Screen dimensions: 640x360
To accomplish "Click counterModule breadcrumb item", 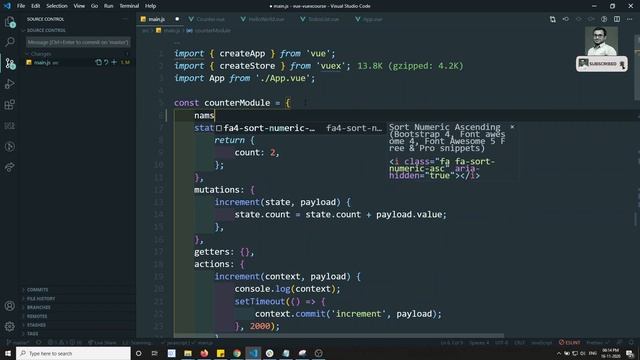I will coord(209,31).
